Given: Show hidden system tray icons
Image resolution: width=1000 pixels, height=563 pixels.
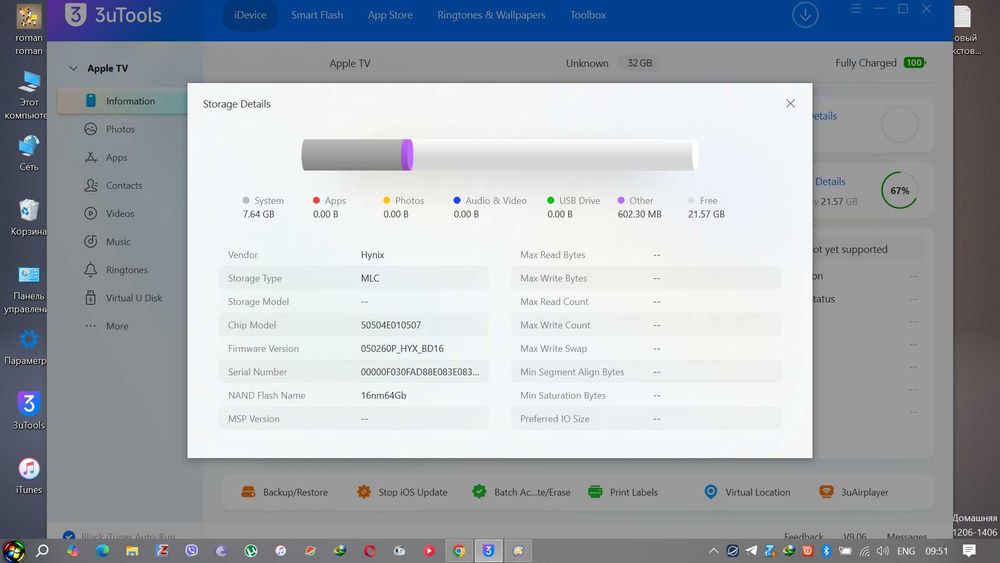Looking at the screenshot, I should [713, 551].
